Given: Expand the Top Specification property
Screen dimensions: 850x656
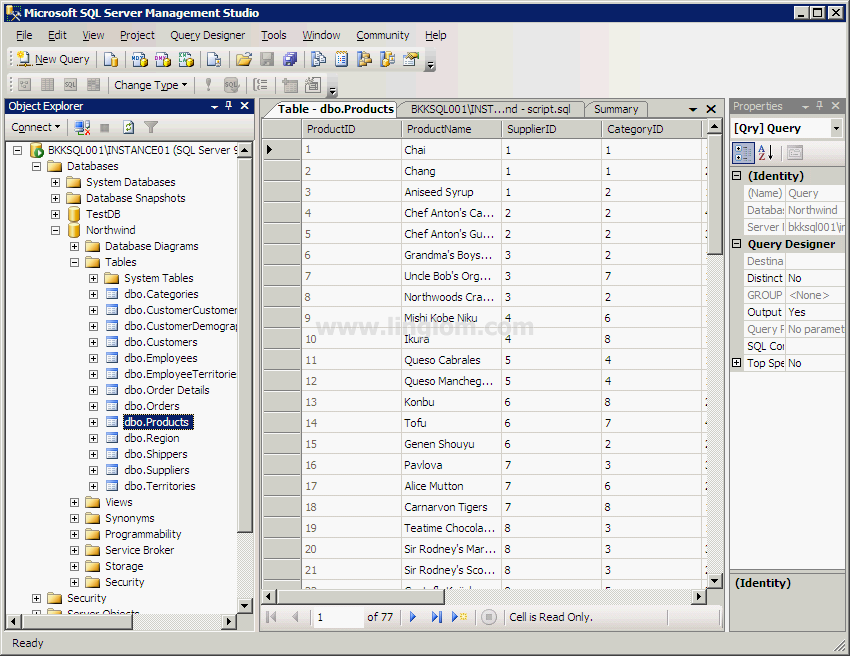Looking at the screenshot, I should [x=737, y=363].
